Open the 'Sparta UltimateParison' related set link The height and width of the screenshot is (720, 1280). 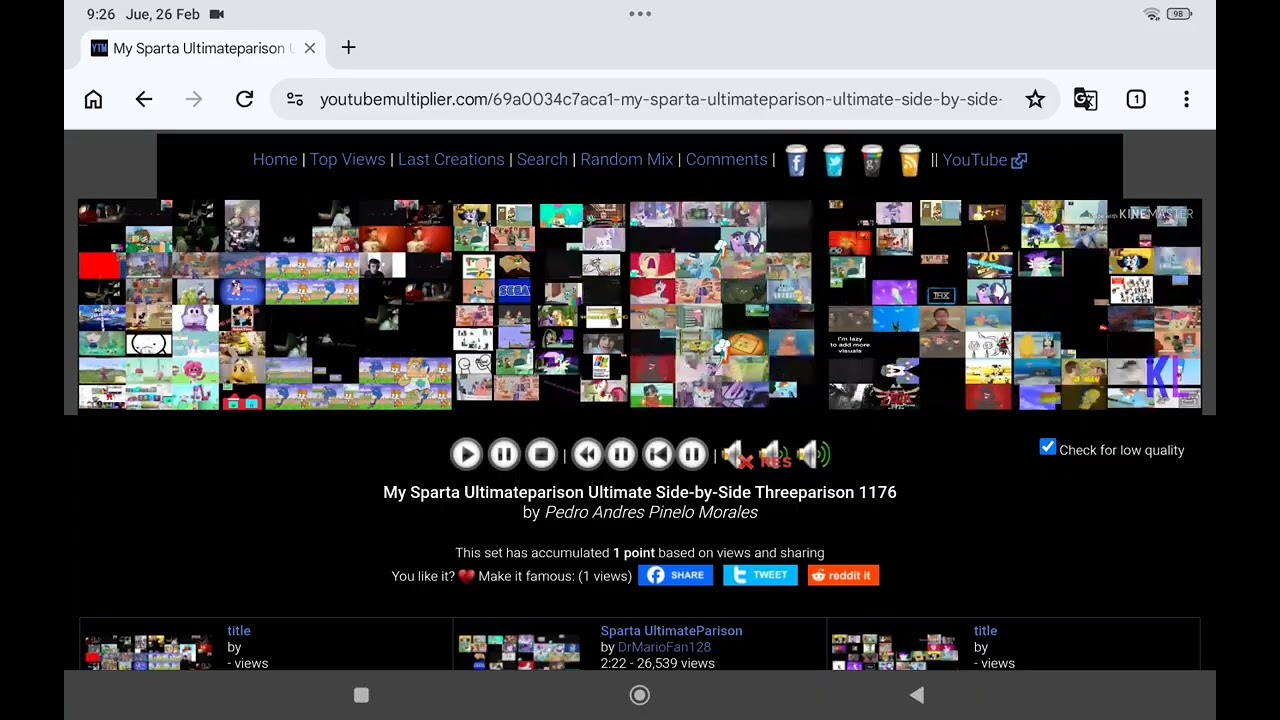(x=671, y=631)
